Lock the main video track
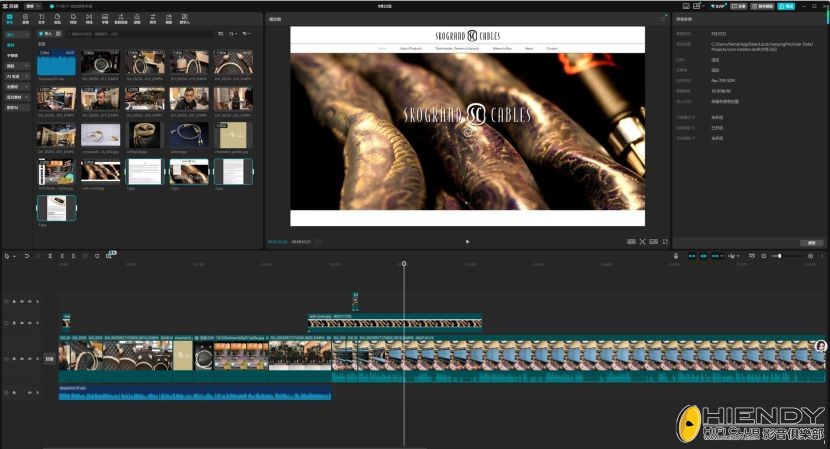The width and height of the screenshot is (830, 449). 14,358
